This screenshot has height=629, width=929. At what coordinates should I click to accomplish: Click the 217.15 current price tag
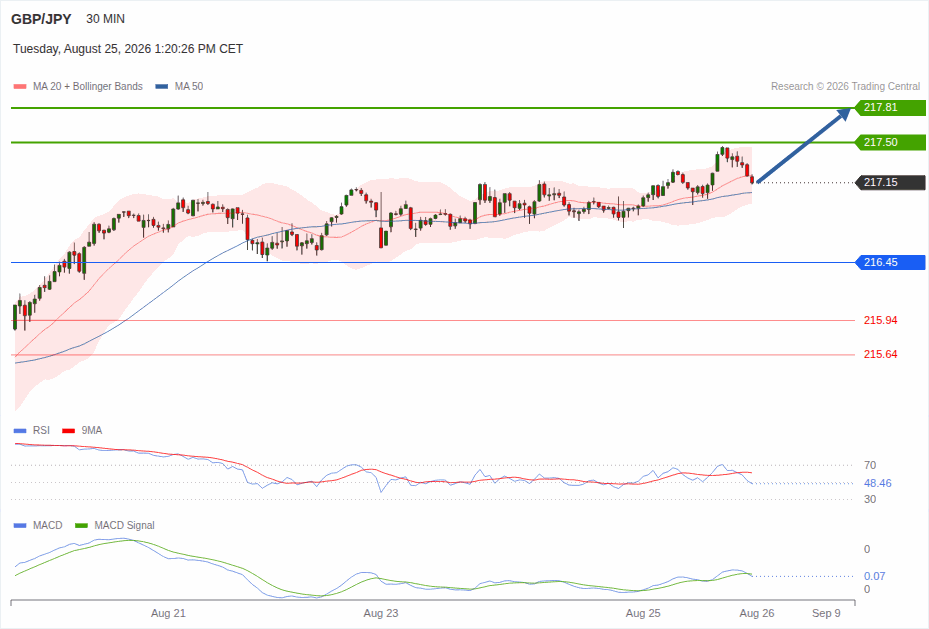click(x=890, y=182)
